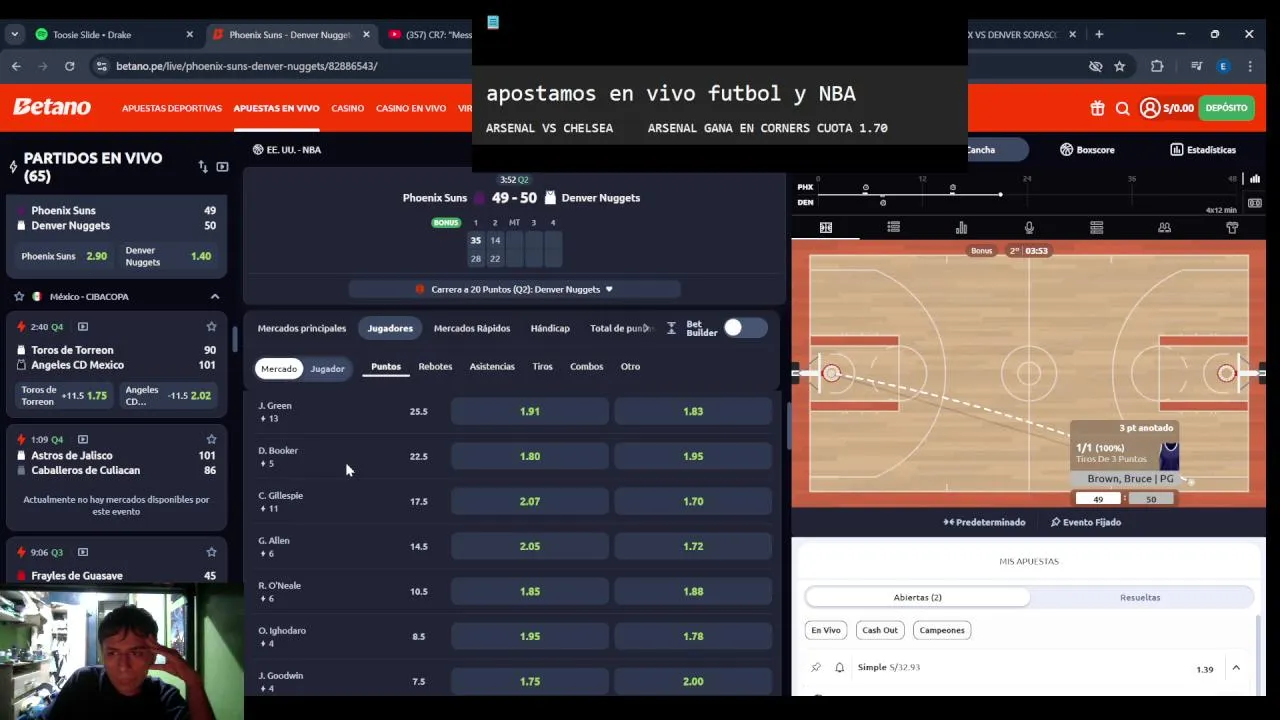Reload the browser page
The width and height of the screenshot is (1280, 720).
tap(69, 66)
